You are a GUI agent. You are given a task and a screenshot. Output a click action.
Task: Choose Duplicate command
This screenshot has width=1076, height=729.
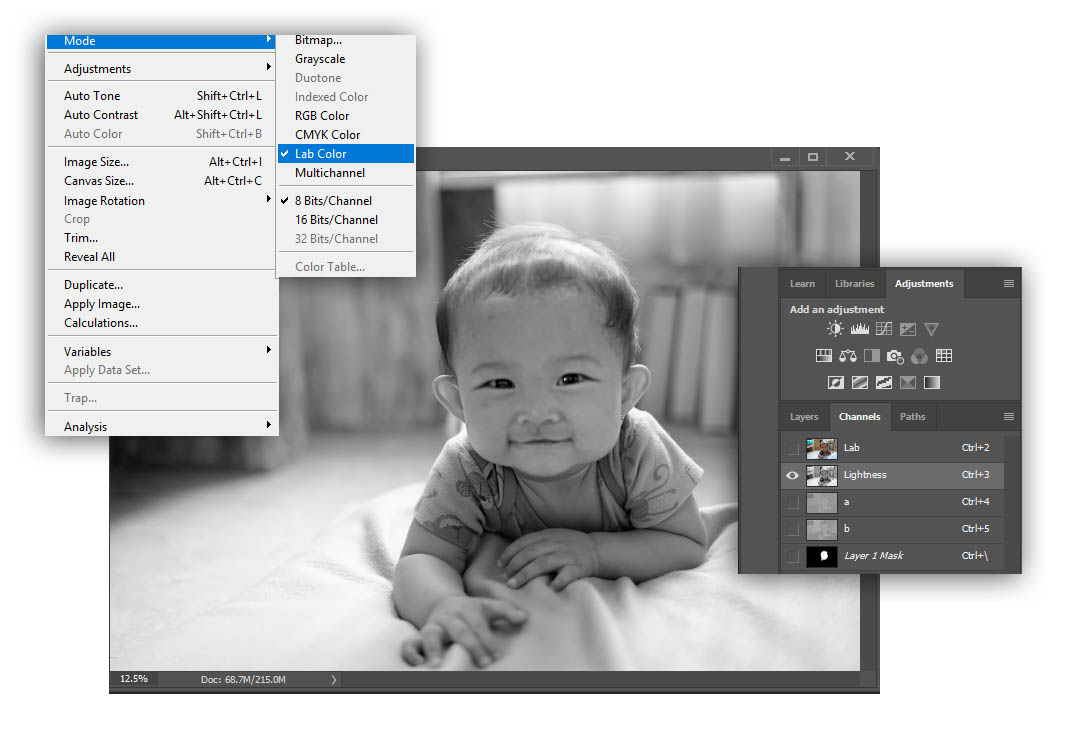click(162, 285)
